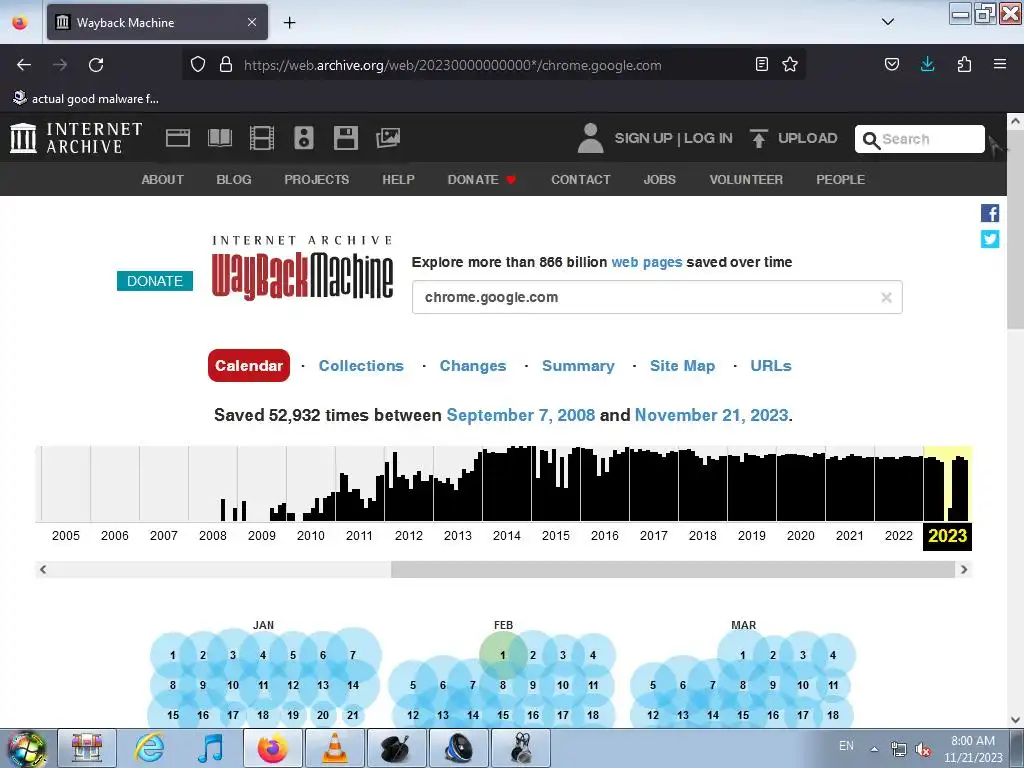Screen dimensions: 1024x768
Task: Share page on Facebook
Action: (x=989, y=213)
